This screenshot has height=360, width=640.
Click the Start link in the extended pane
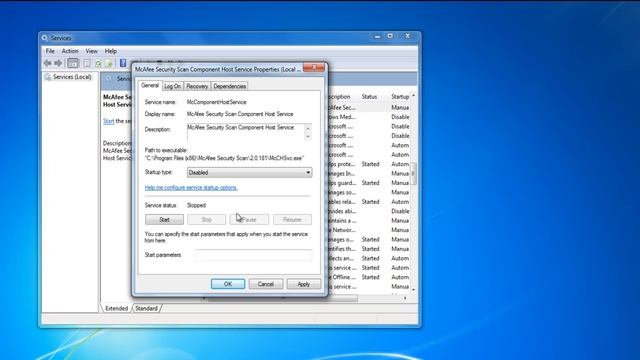109,121
